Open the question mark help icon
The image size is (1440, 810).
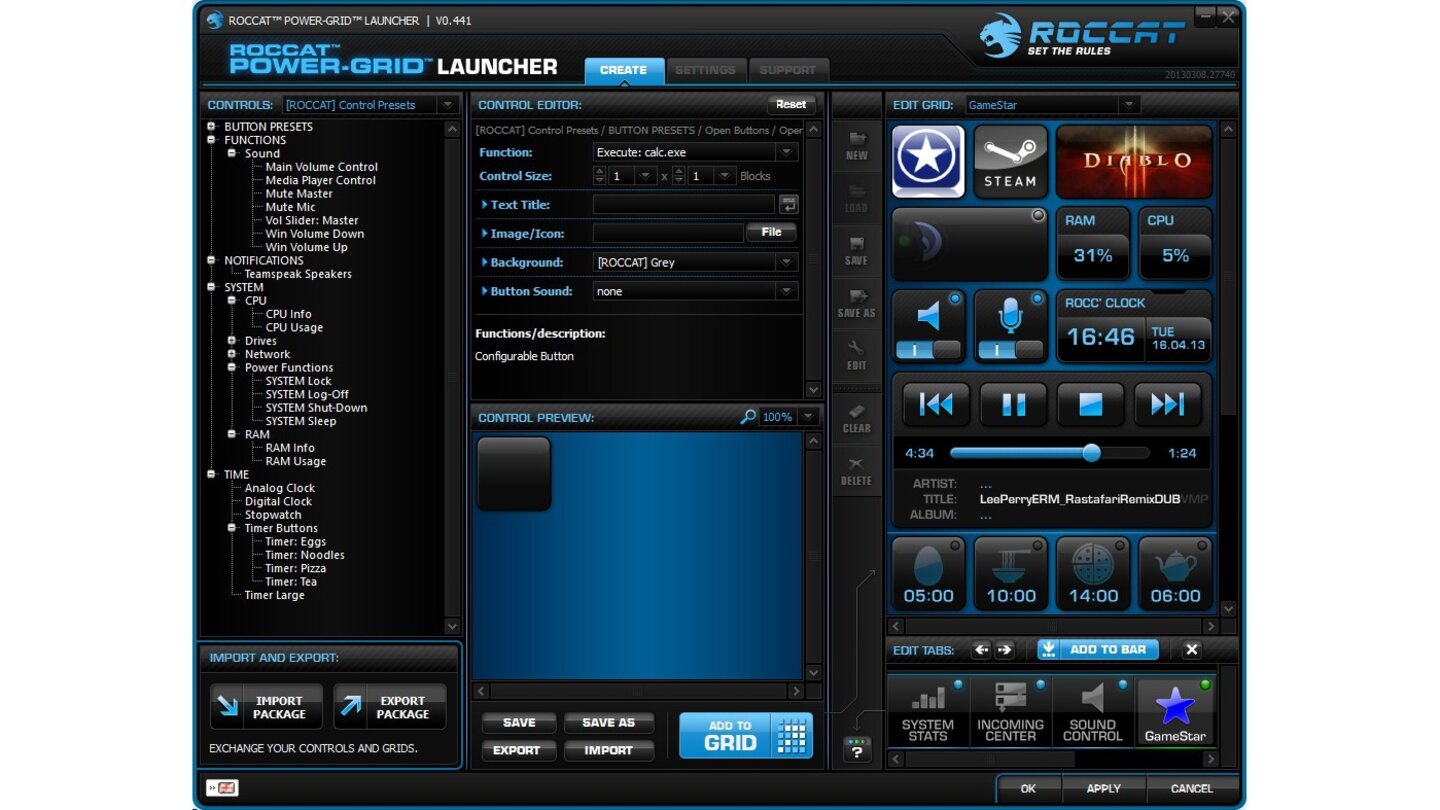857,750
